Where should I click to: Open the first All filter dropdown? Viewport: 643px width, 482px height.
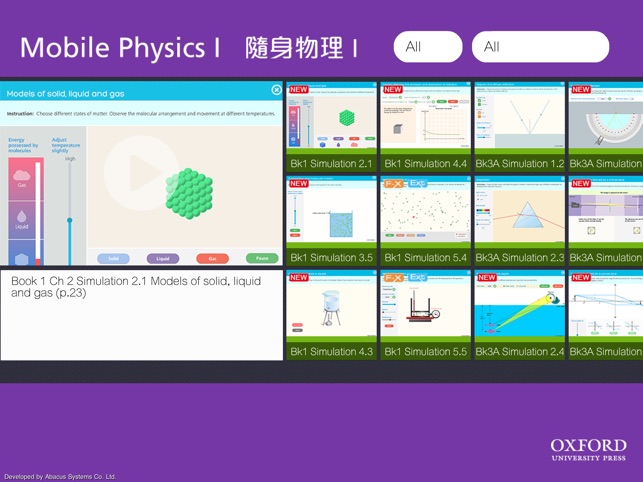tap(428, 47)
